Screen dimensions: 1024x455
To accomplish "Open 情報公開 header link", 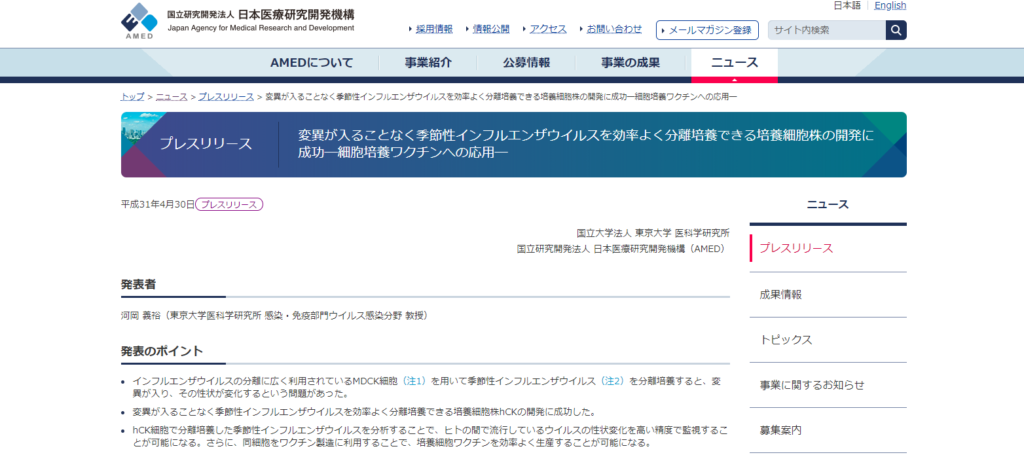I will [x=491, y=29].
